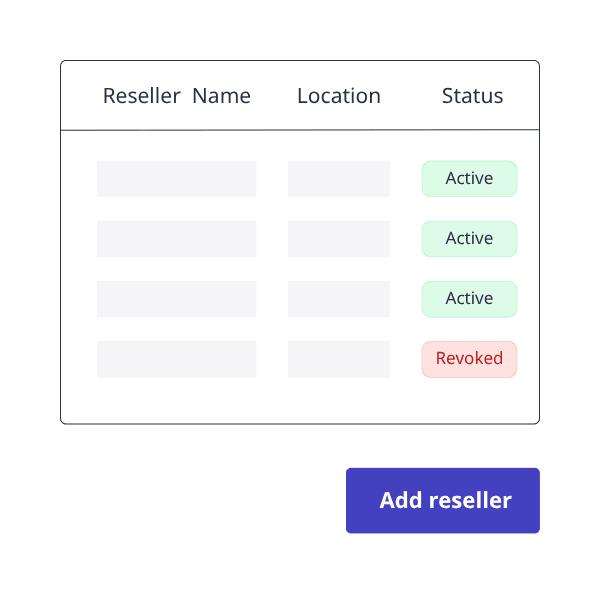Viewport: 600px width, 600px height.
Task: Click the third row's location placeholder
Action: coord(339,299)
